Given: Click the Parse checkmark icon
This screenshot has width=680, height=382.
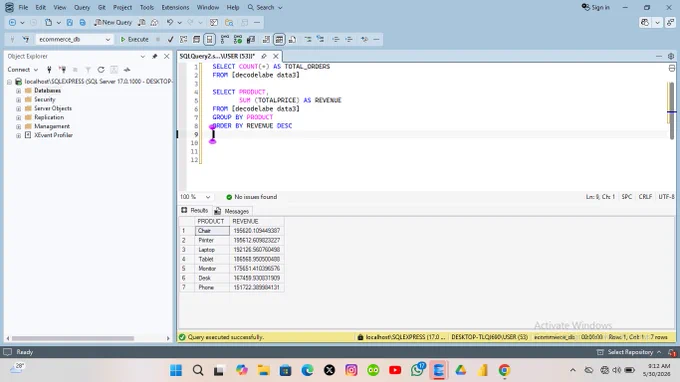Looking at the screenshot, I should pyautogui.click(x=170, y=39).
